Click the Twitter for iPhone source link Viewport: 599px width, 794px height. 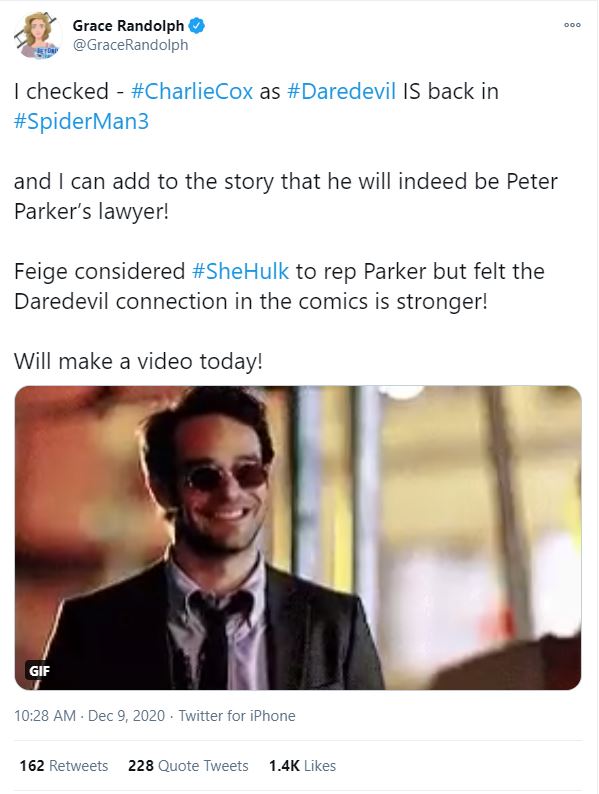[x=236, y=716]
